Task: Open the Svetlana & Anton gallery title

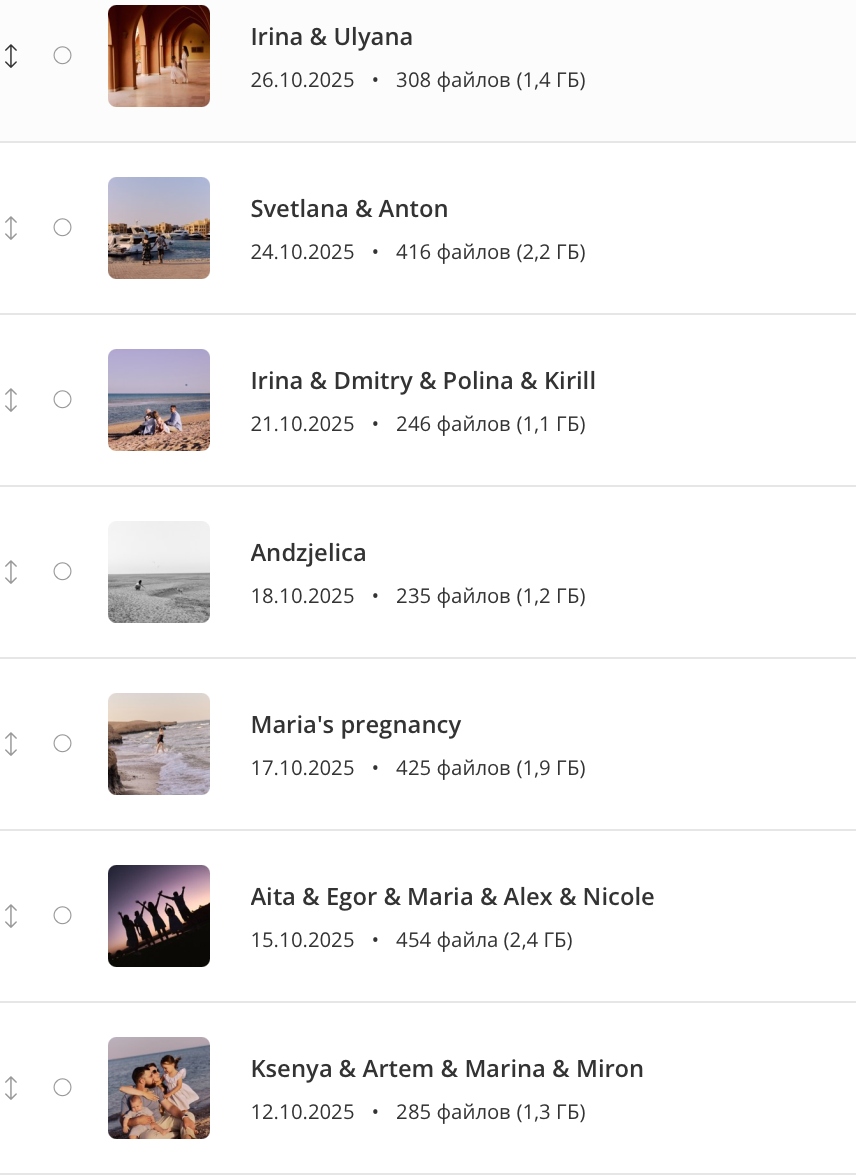Action: [x=349, y=209]
